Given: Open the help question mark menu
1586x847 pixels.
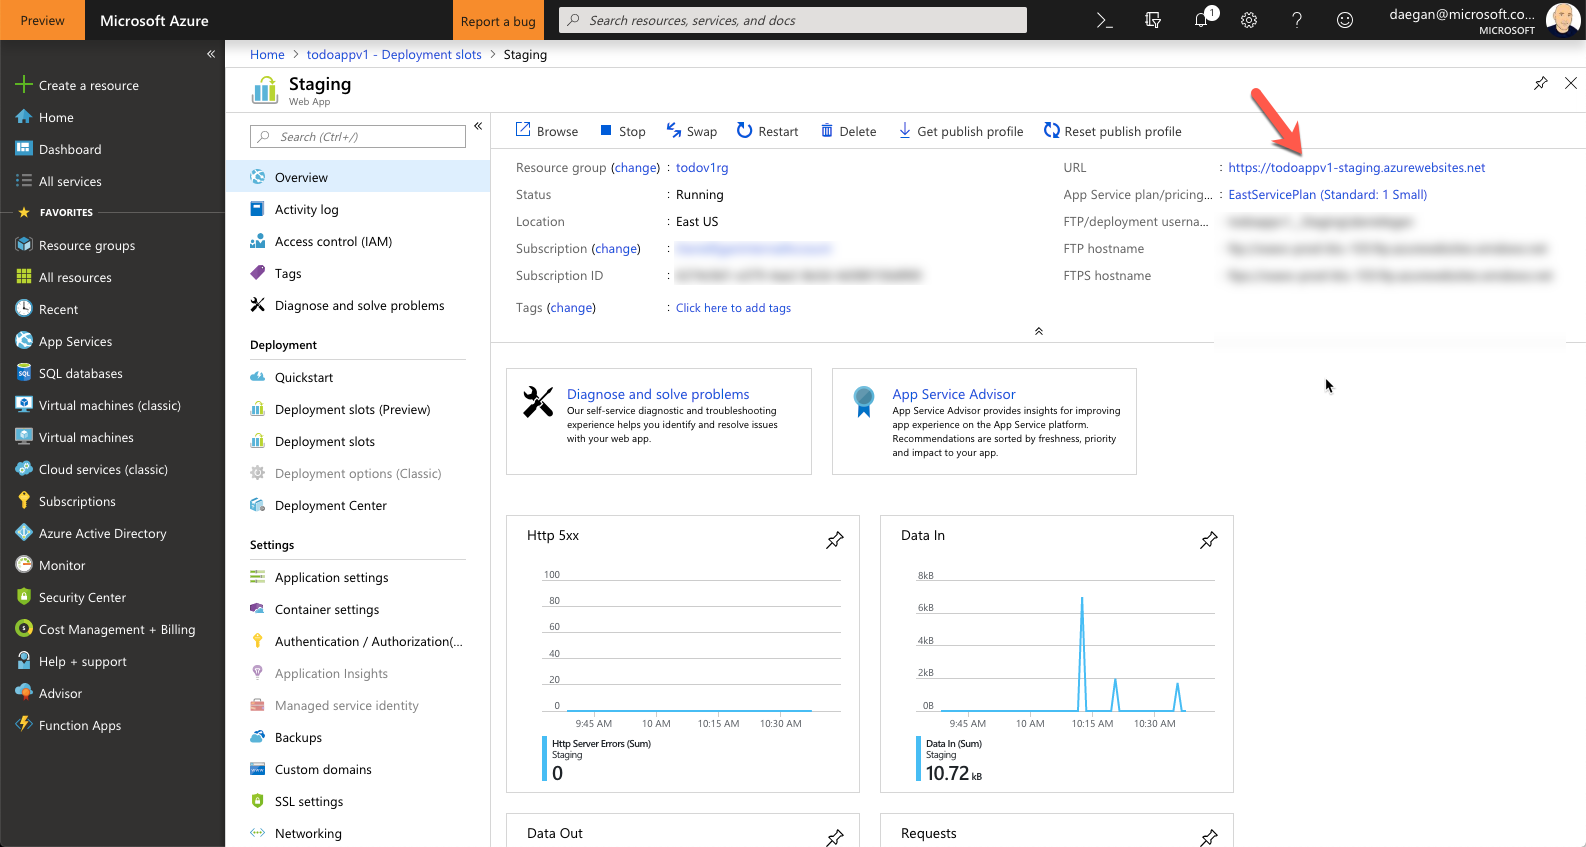Looking at the screenshot, I should click(1297, 20).
